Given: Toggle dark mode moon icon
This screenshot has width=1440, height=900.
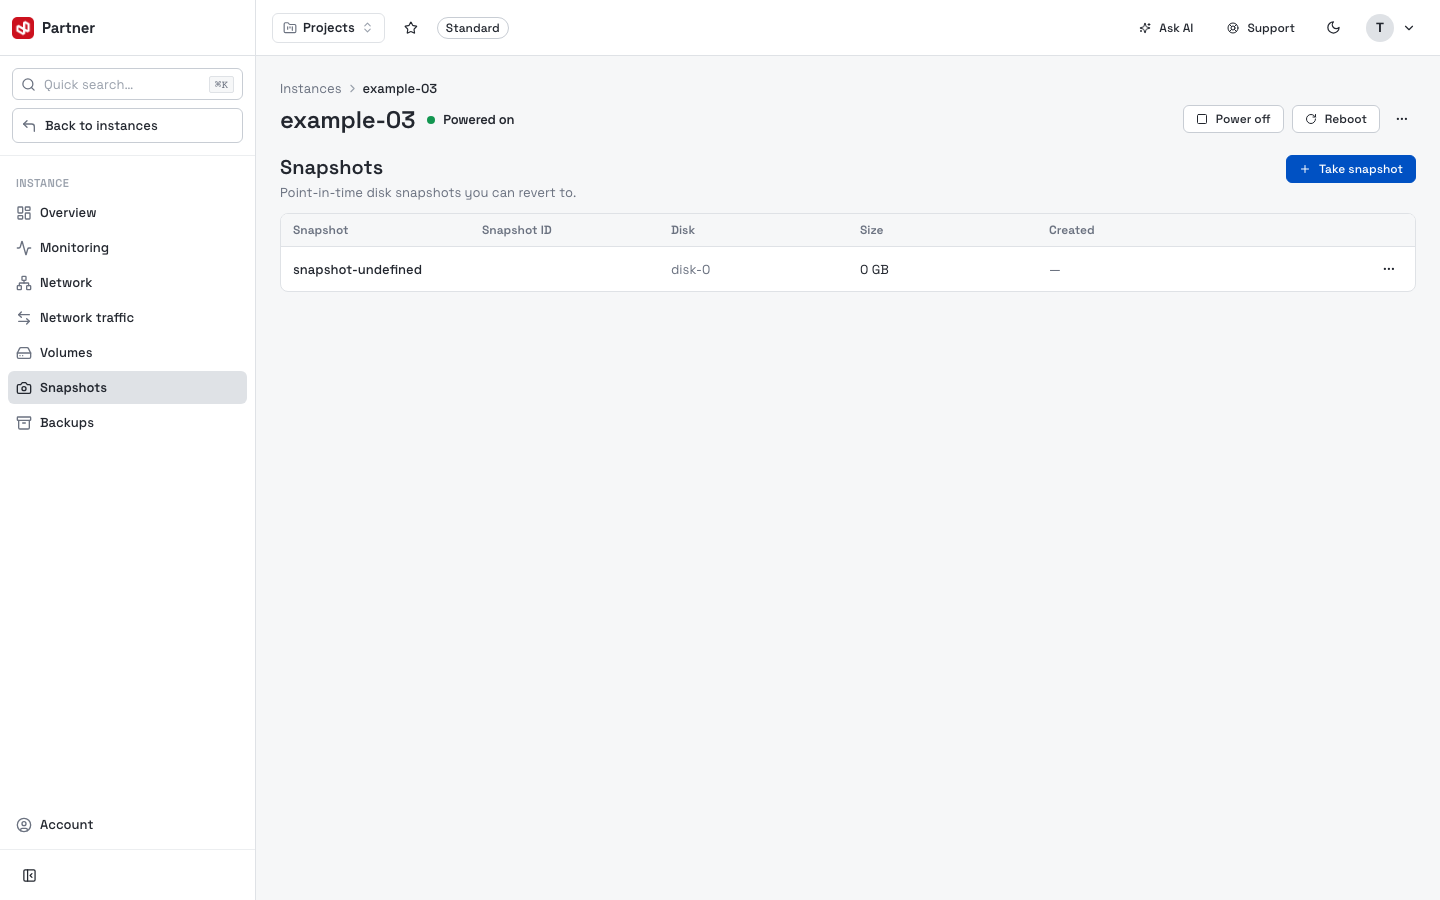Looking at the screenshot, I should click(1333, 28).
